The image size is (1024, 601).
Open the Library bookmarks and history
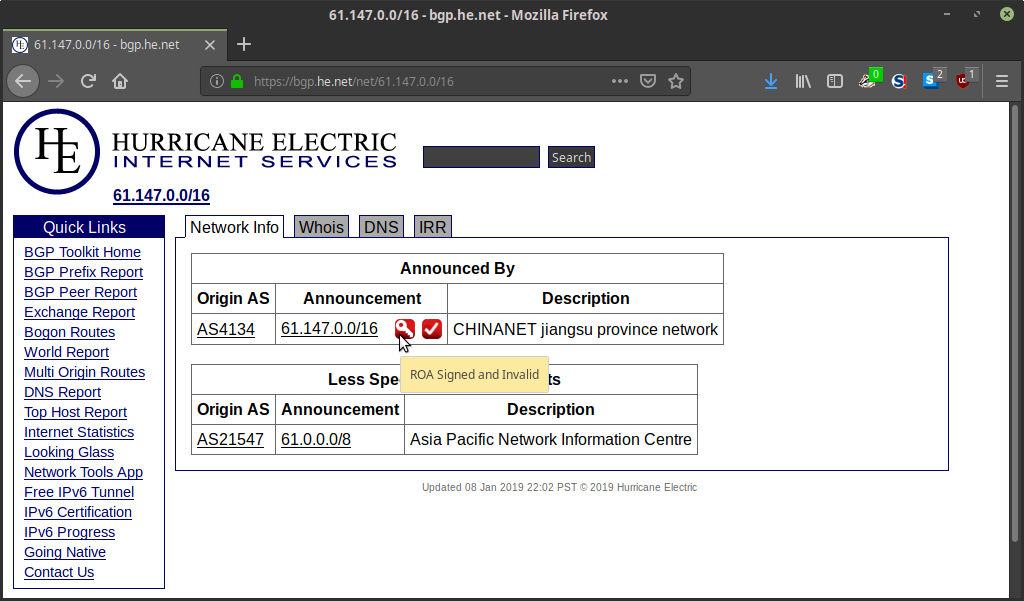(803, 81)
